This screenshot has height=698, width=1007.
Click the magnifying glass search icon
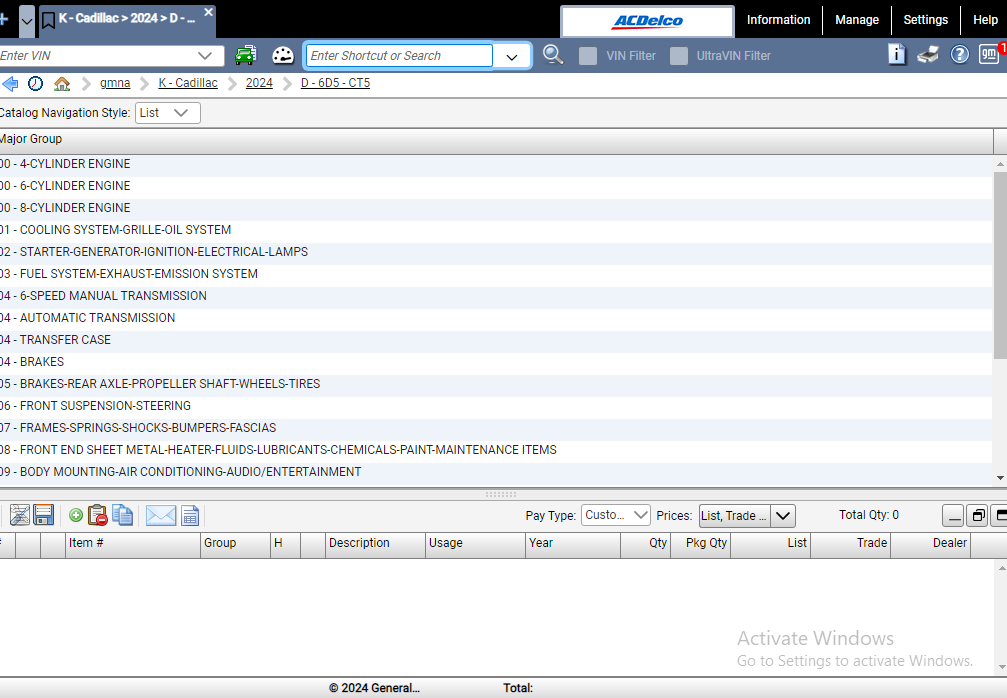pyautogui.click(x=553, y=55)
